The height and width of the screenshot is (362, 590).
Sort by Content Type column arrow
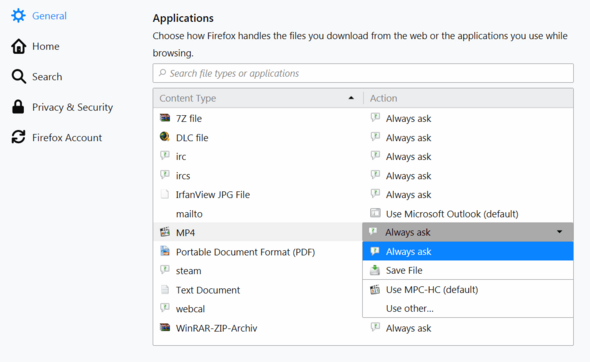[351, 98]
